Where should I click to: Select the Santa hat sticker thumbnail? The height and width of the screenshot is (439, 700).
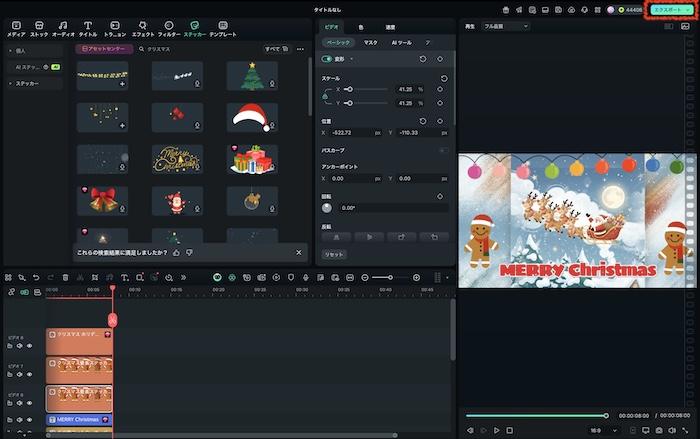(252, 117)
